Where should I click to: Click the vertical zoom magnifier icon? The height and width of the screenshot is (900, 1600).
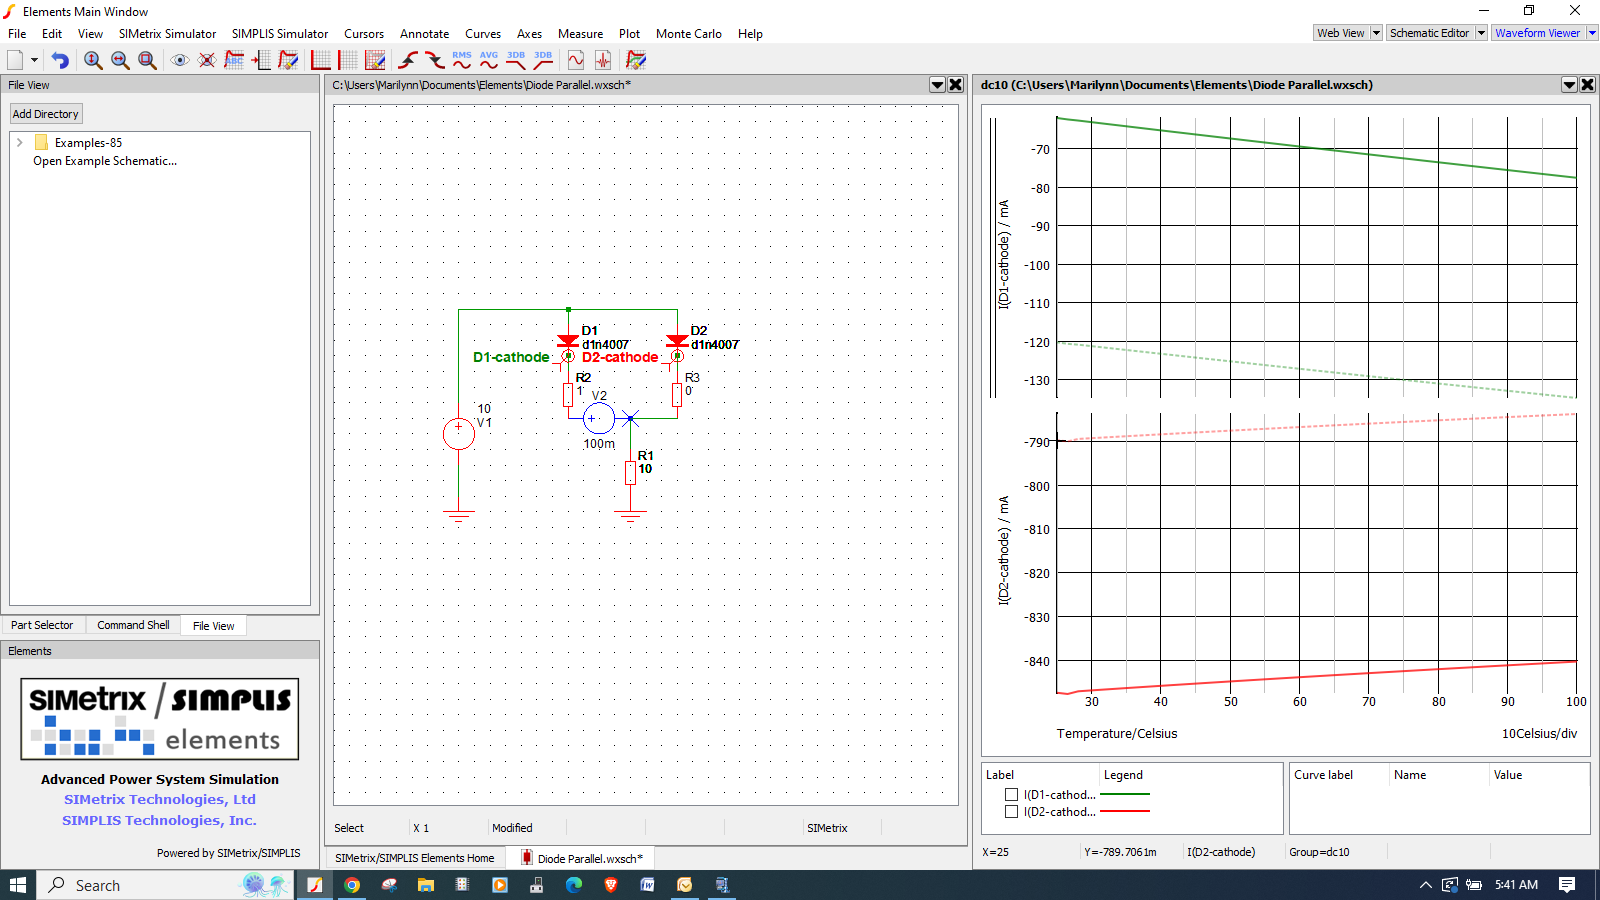(93, 60)
